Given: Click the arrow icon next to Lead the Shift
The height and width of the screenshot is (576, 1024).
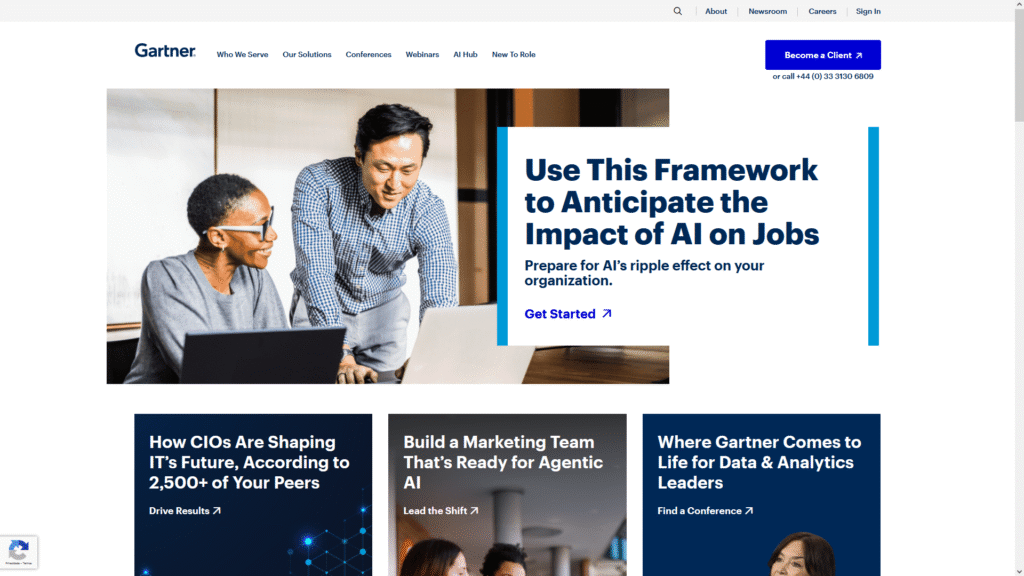Looking at the screenshot, I should (x=475, y=511).
